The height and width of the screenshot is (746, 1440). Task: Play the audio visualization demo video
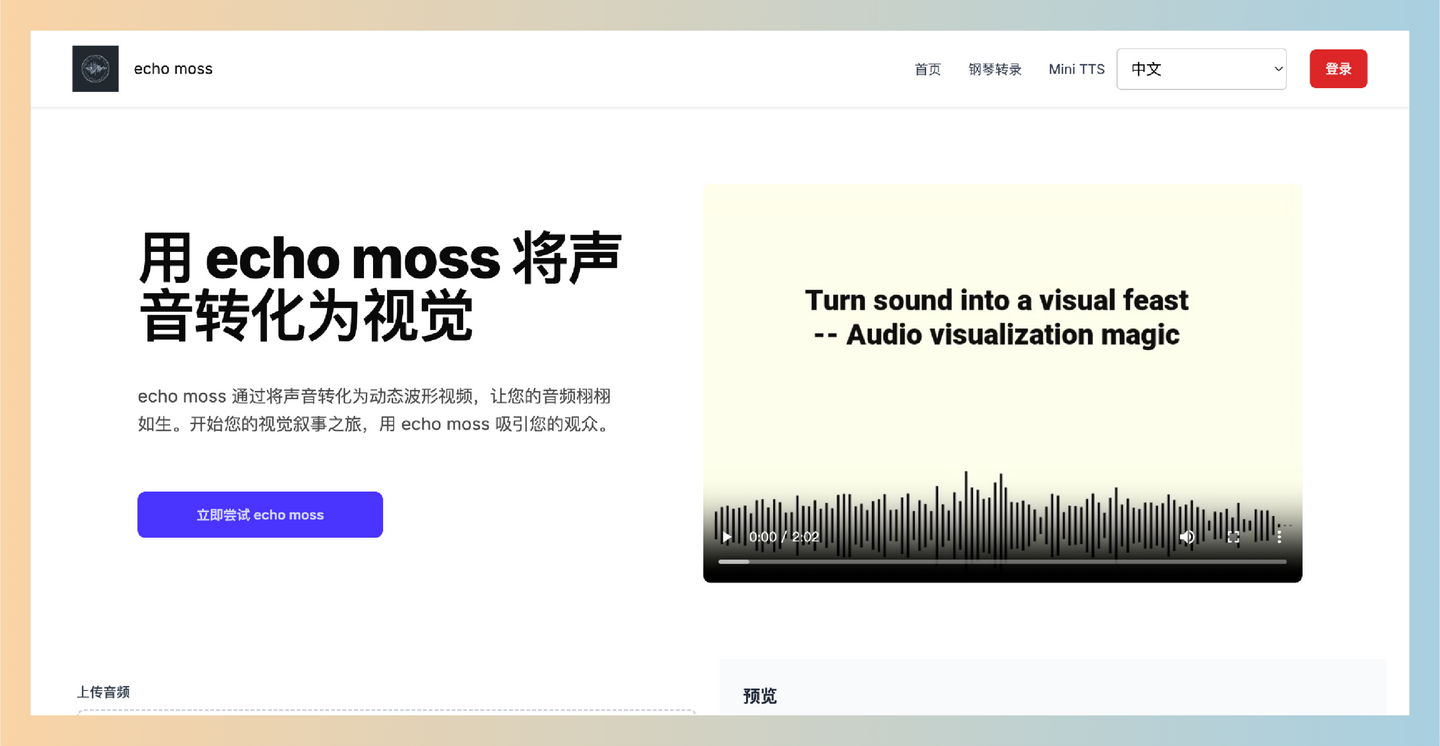(726, 537)
